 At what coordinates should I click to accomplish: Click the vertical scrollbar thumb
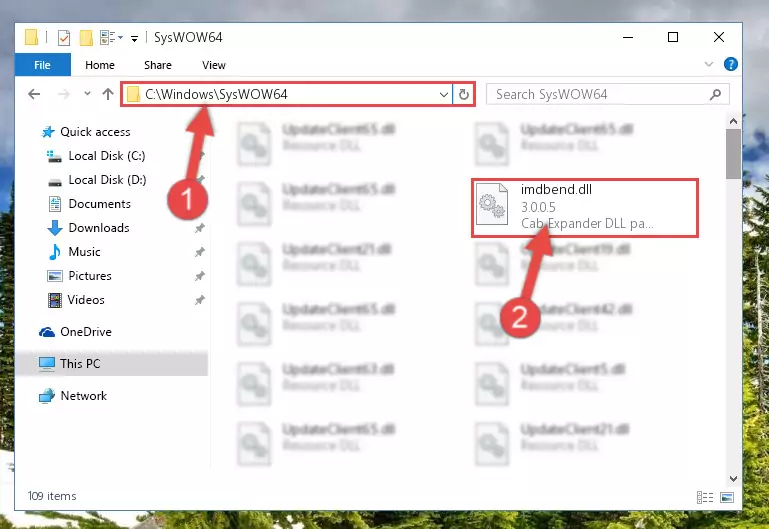point(733,154)
